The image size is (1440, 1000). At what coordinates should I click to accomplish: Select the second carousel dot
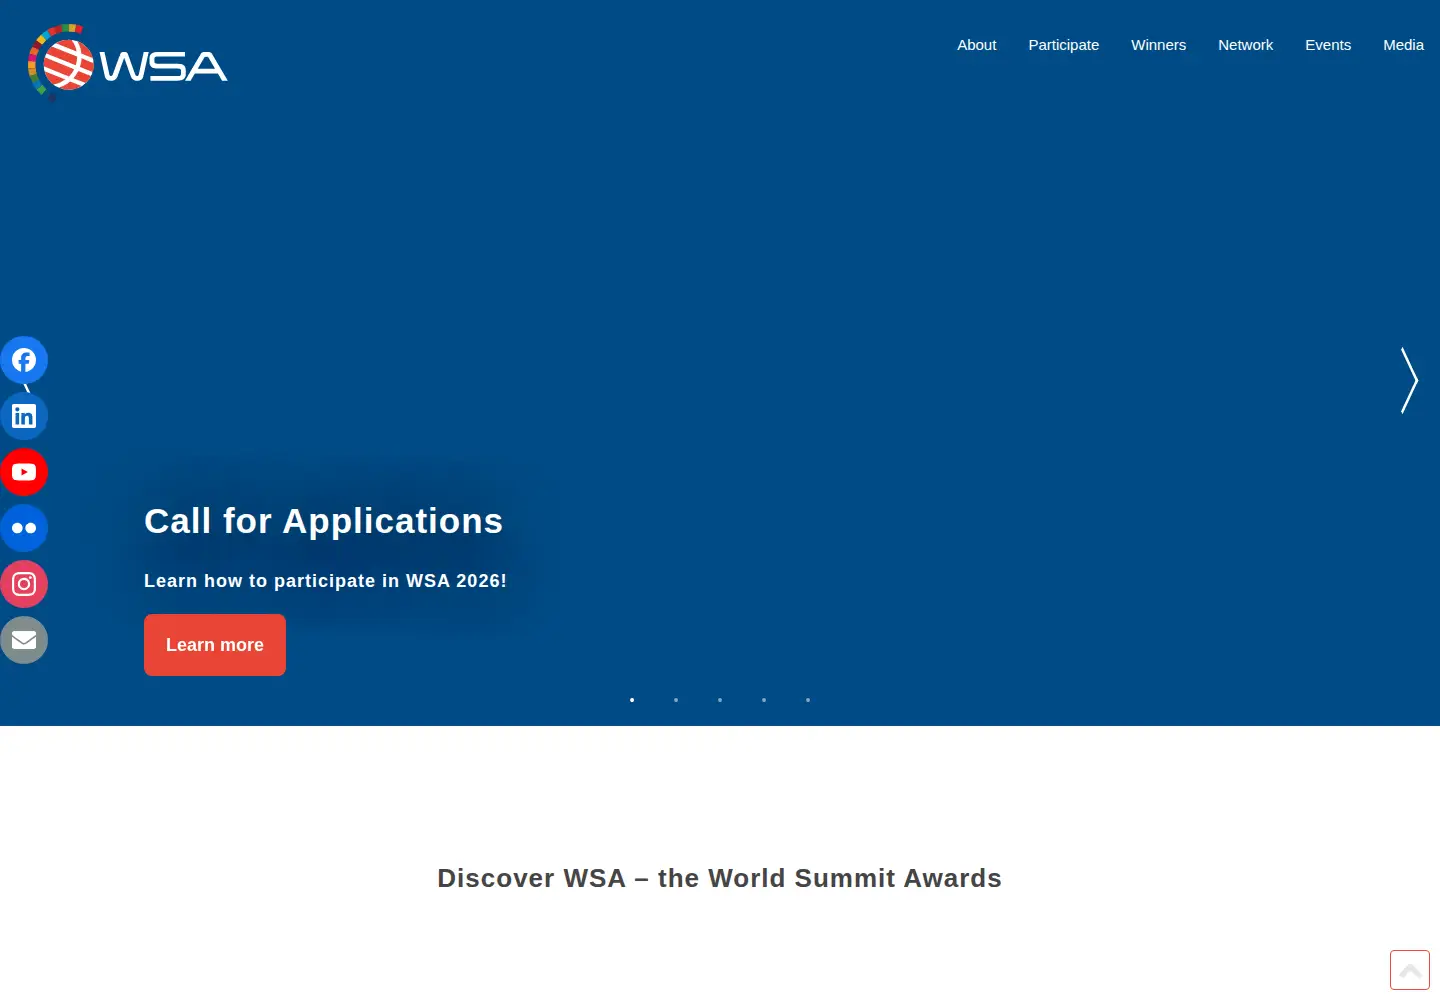click(x=676, y=700)
